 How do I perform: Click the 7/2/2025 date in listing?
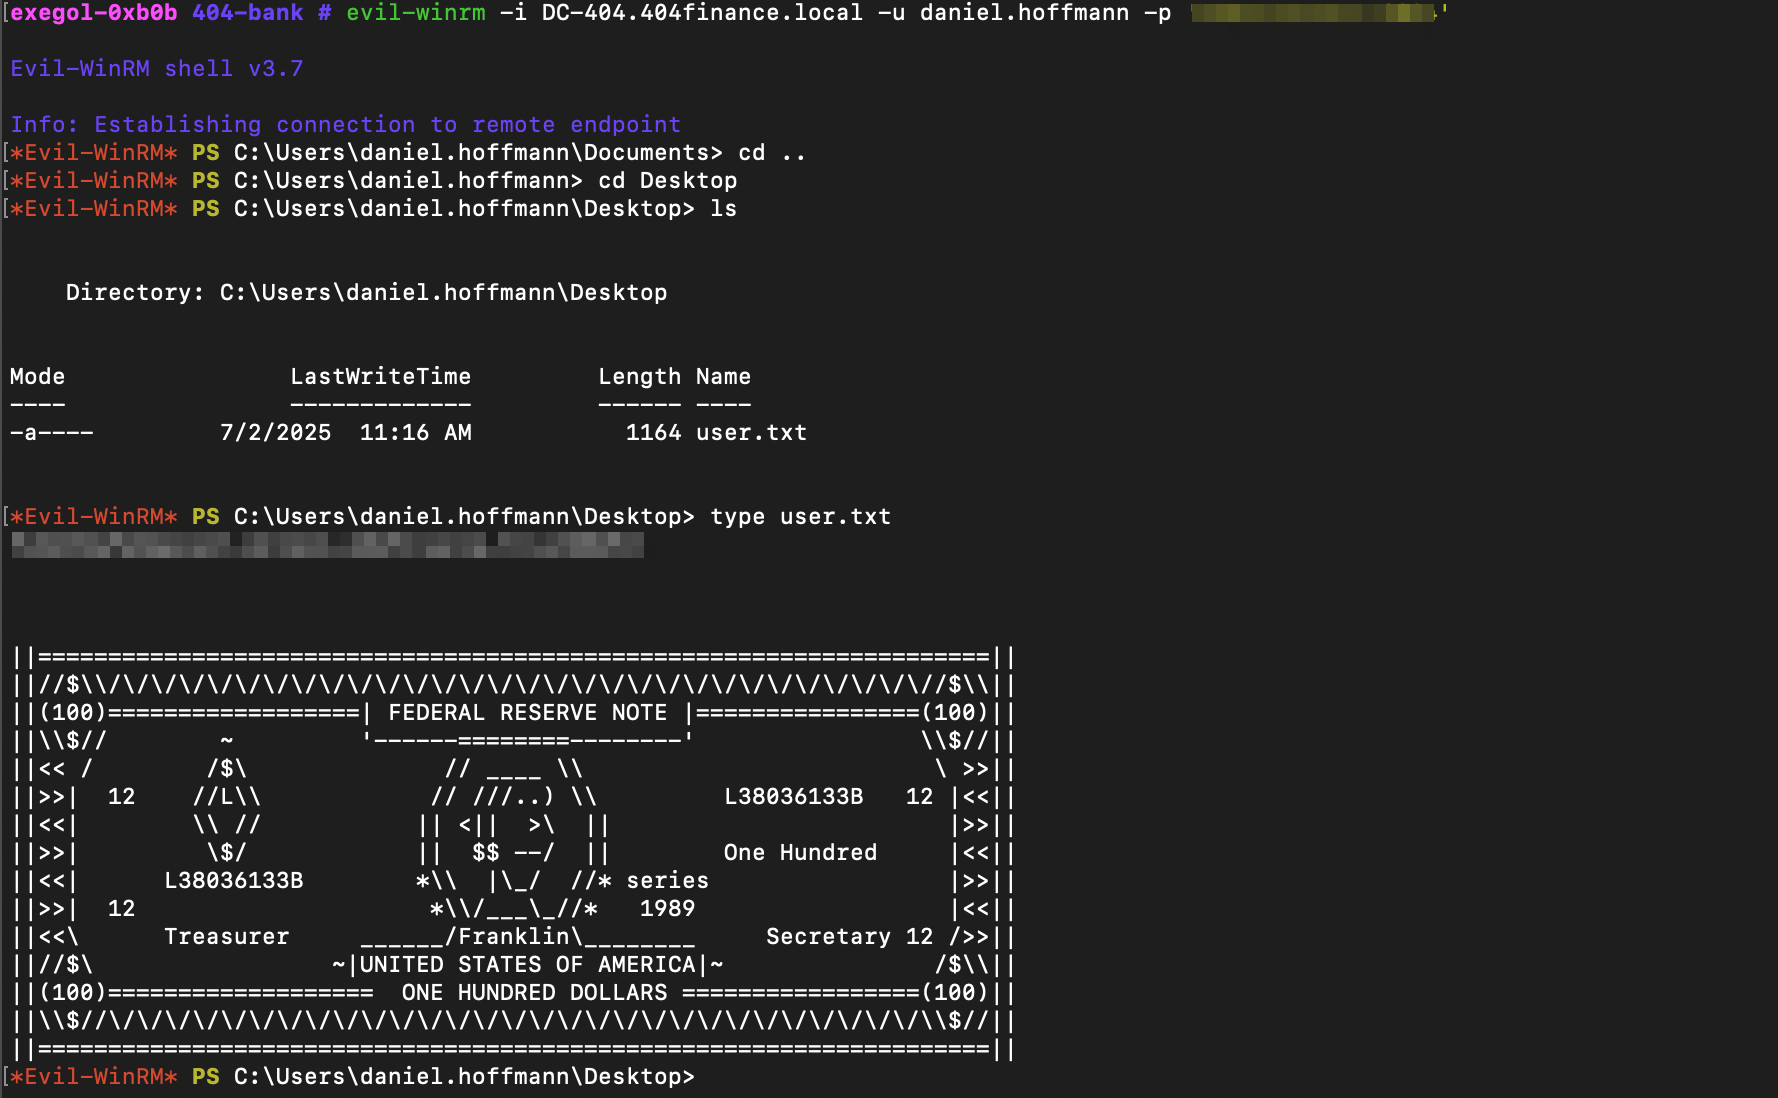(275, 433)
